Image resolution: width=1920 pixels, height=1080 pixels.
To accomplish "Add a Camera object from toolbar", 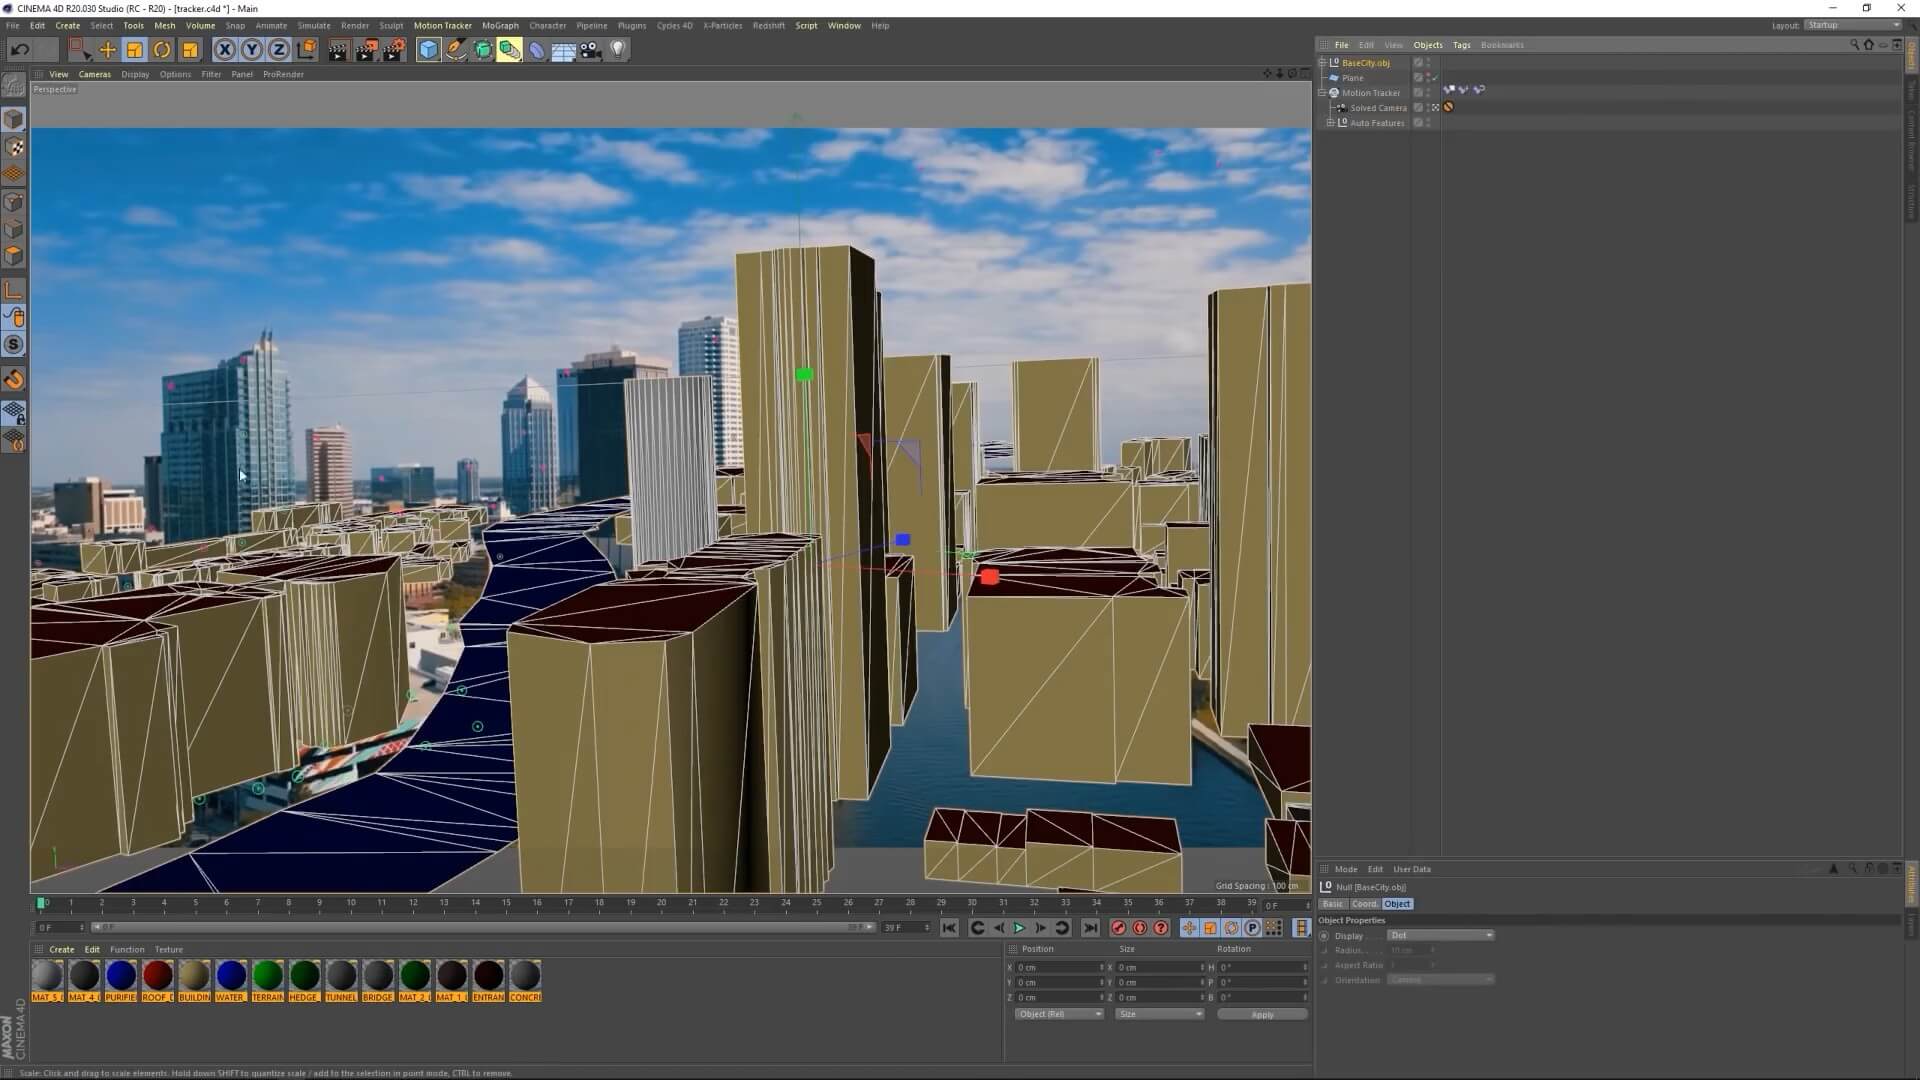I will (591, 50).
